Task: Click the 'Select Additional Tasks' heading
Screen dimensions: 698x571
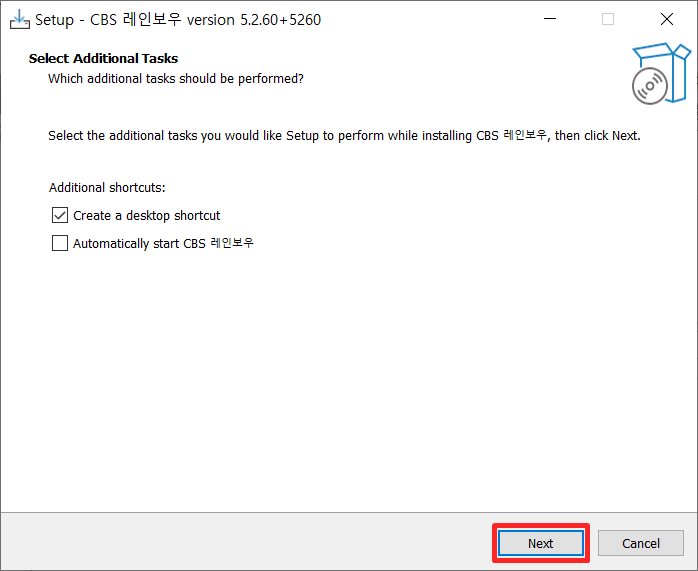Action: click(x=103, y=58)
